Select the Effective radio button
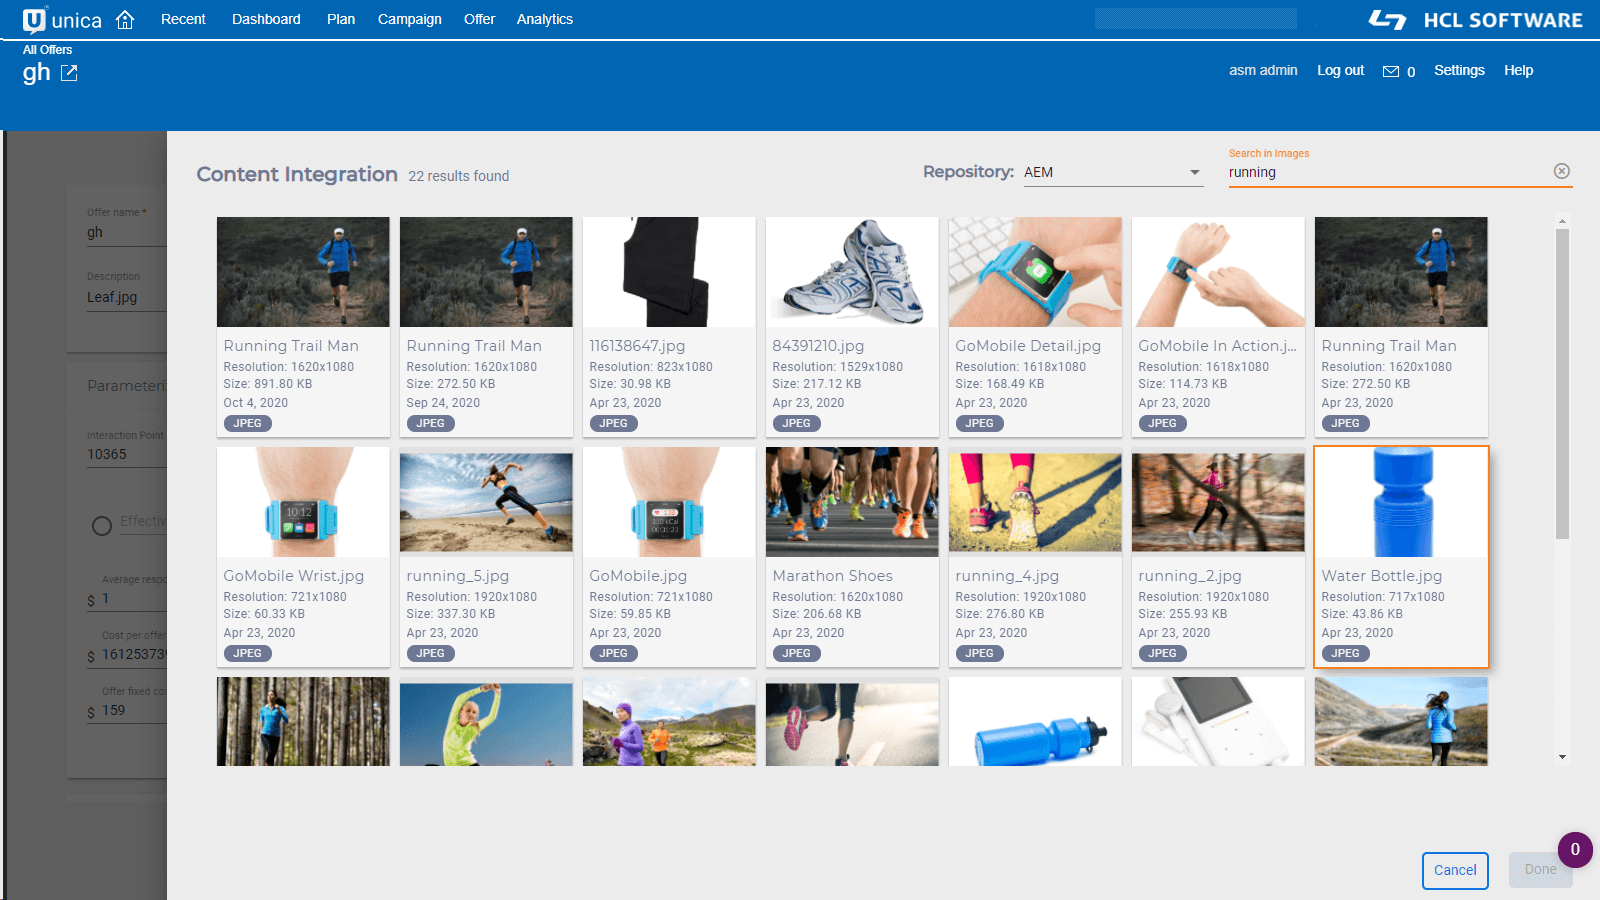Image resolution: width=1600 pixels, height=900 pixels. pos(102,526)
